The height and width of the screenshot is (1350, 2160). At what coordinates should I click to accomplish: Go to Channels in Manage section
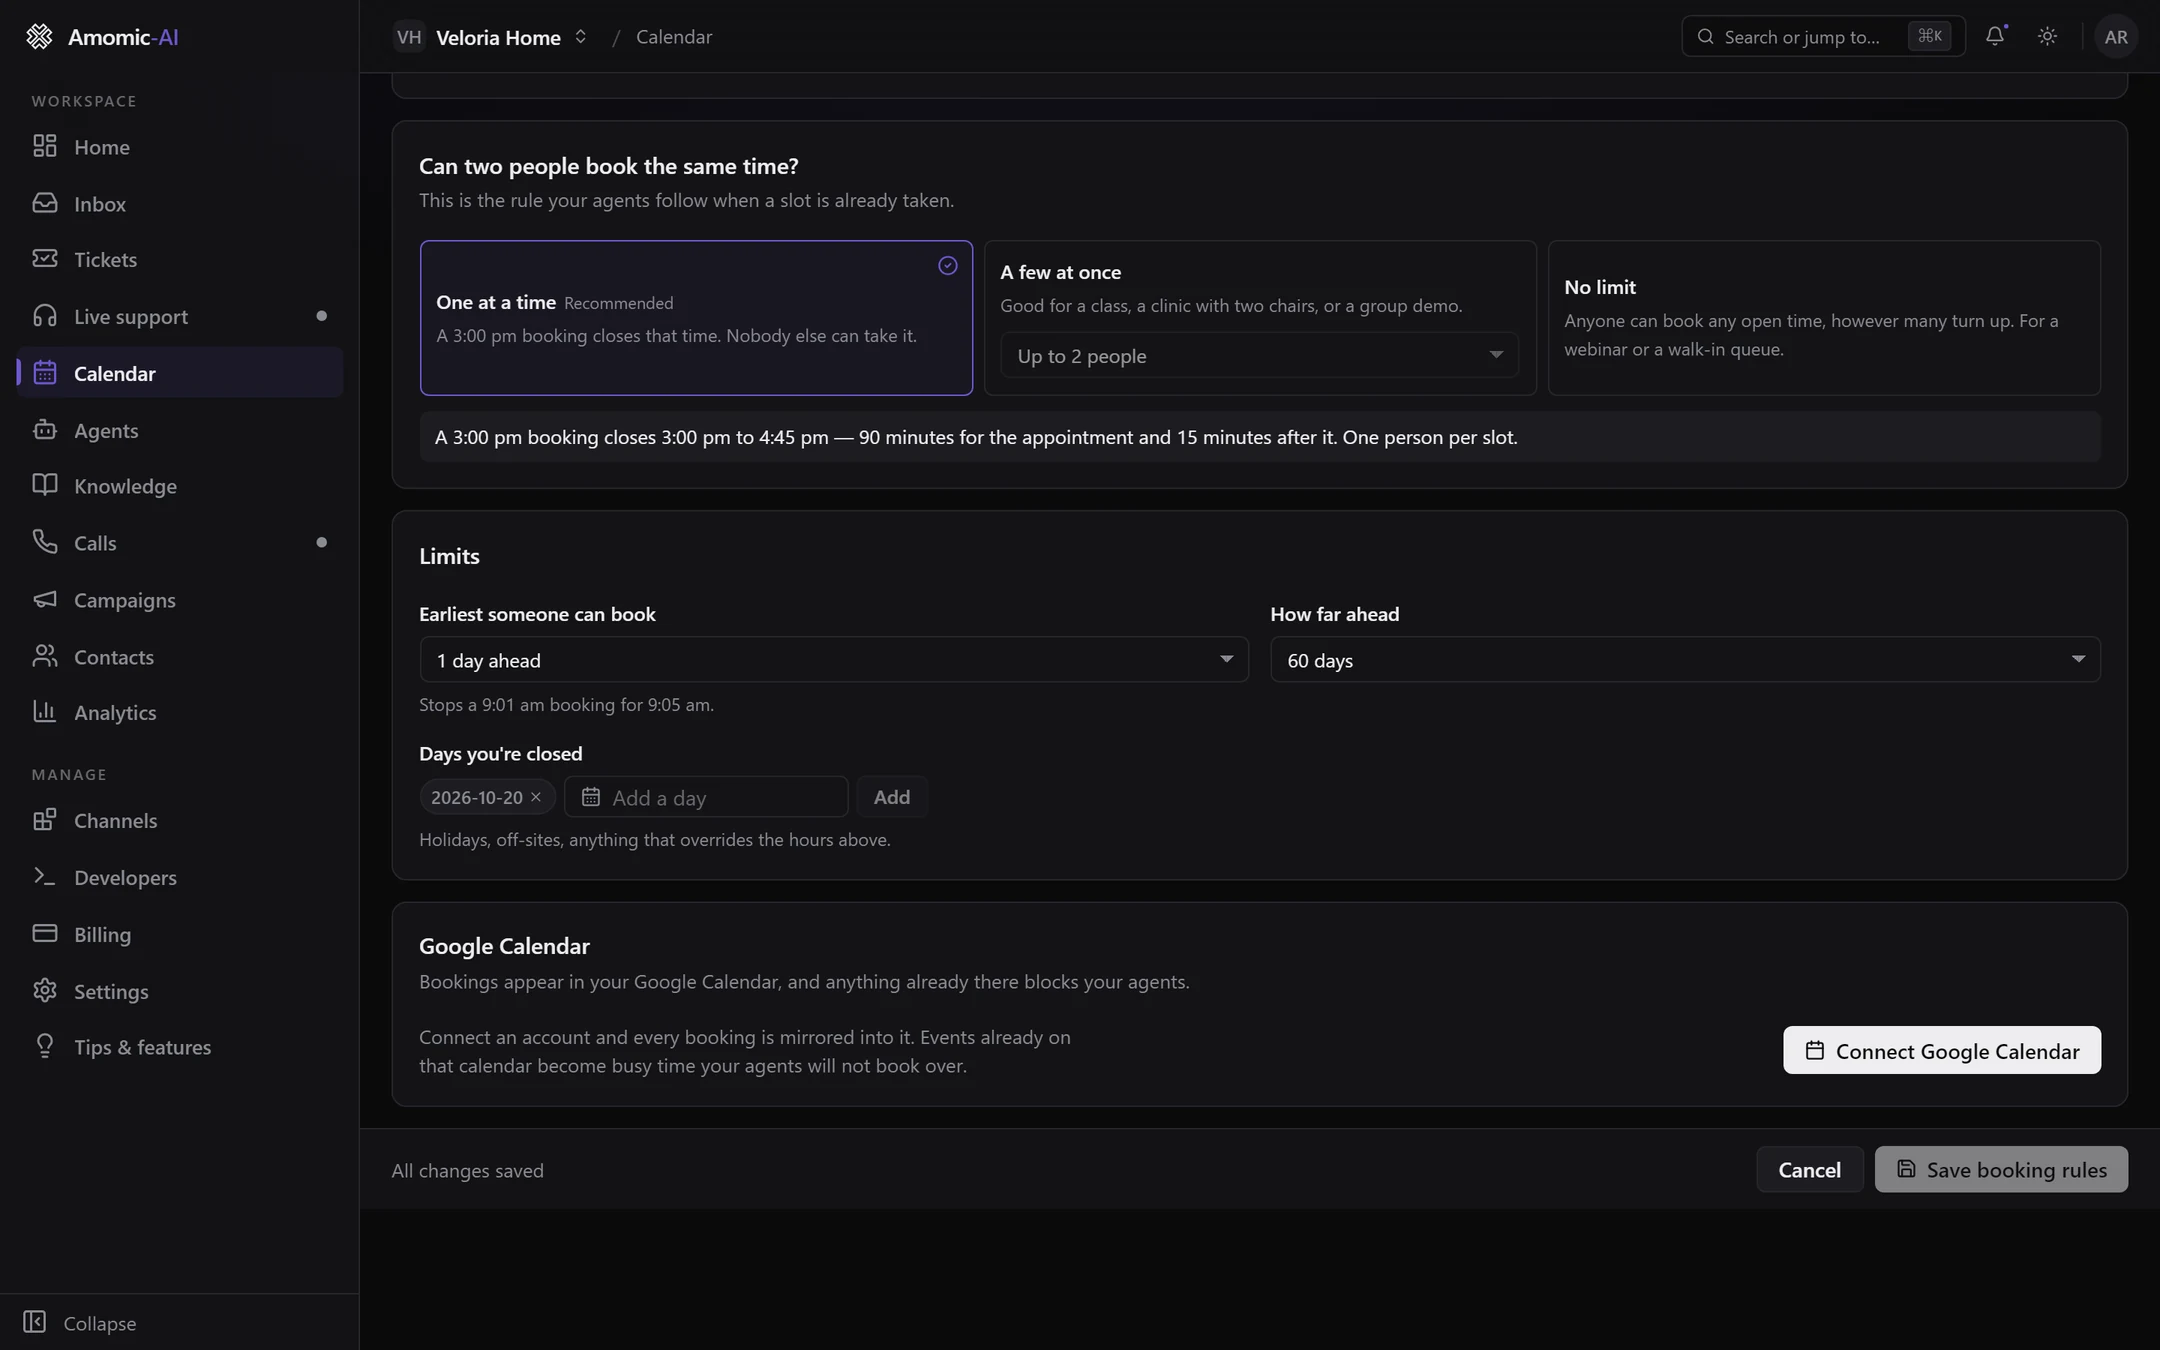click(x=180, y=820)
